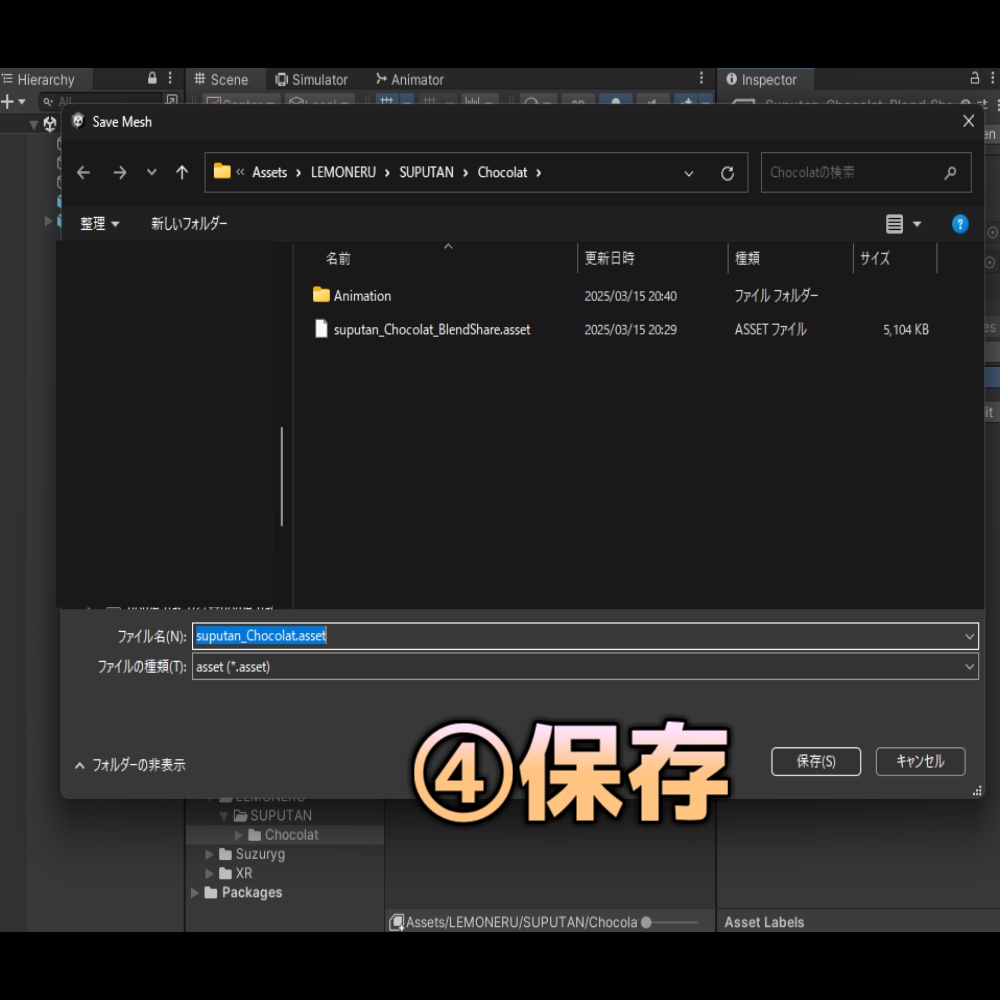This screenshot has height=1000, width=1000.
Task: Open the 整理 organize menu
Action: [99, 223]
